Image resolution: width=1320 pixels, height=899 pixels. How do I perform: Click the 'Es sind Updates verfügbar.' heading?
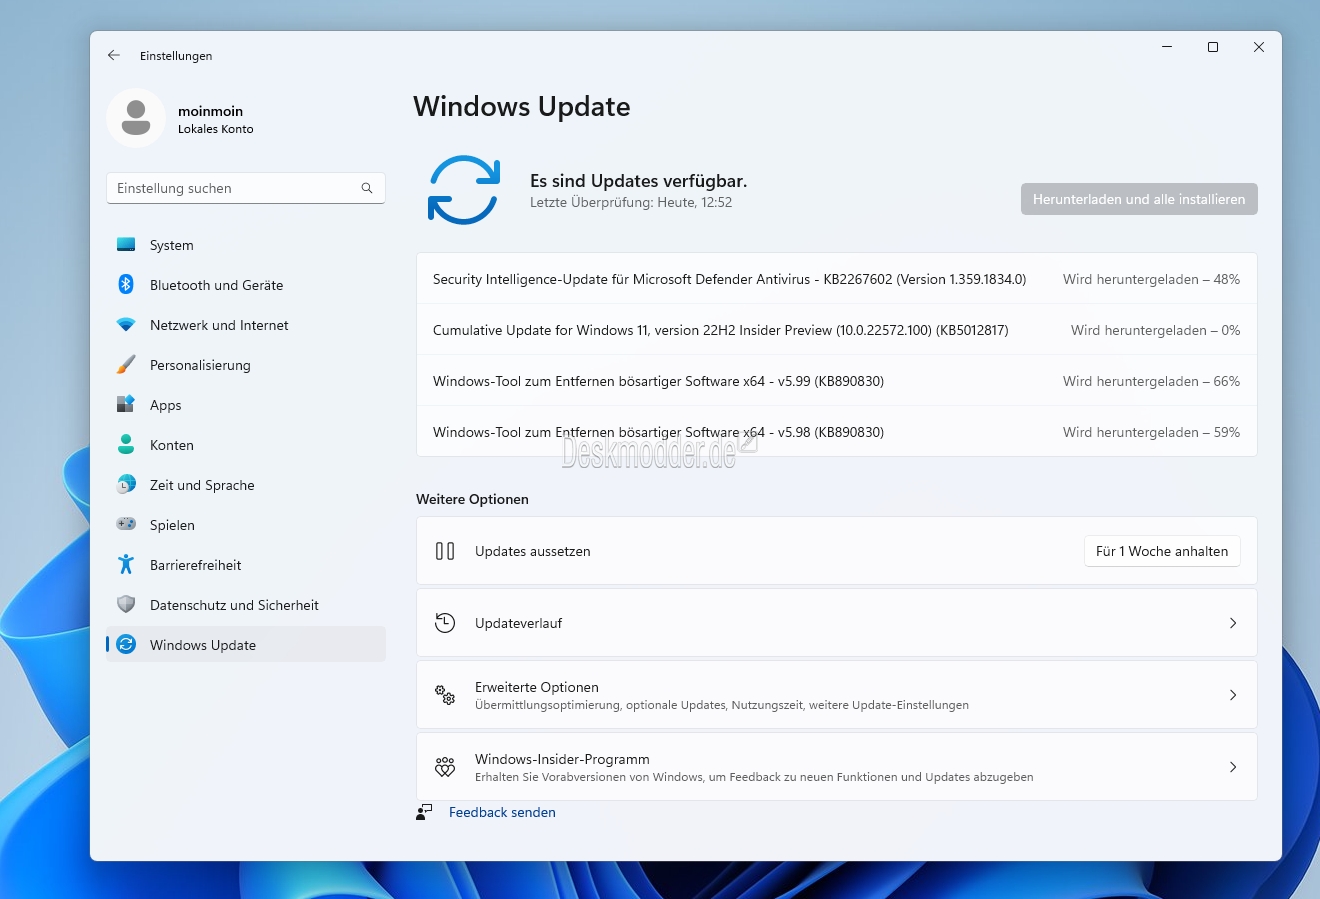click(x=638, y=181)
